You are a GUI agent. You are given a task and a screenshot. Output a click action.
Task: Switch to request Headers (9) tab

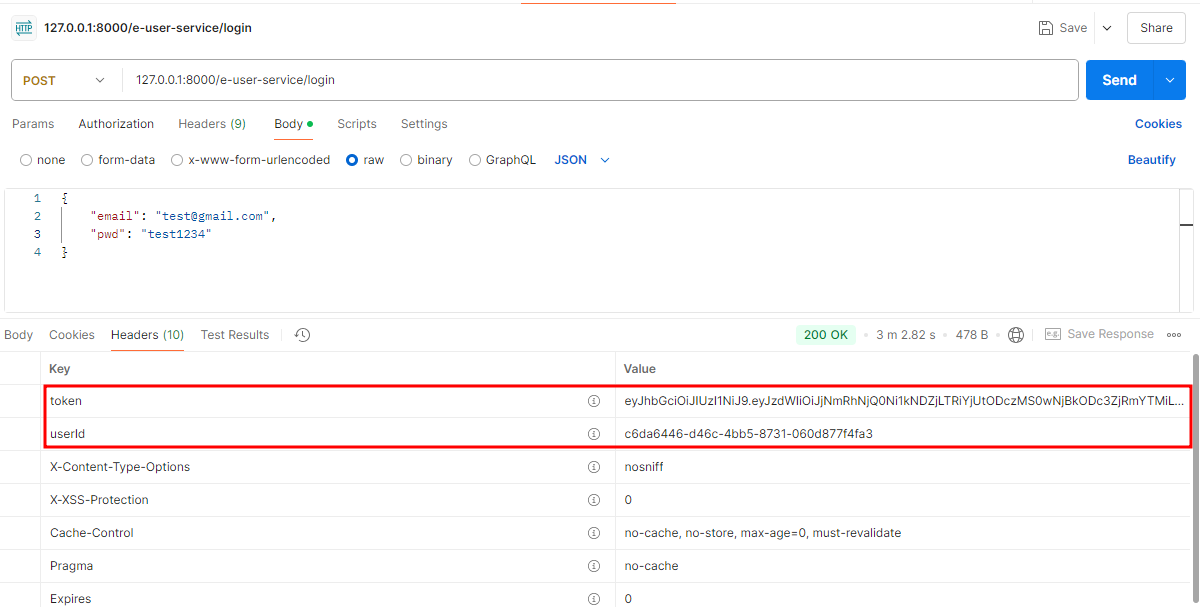(x=212, y=124)
